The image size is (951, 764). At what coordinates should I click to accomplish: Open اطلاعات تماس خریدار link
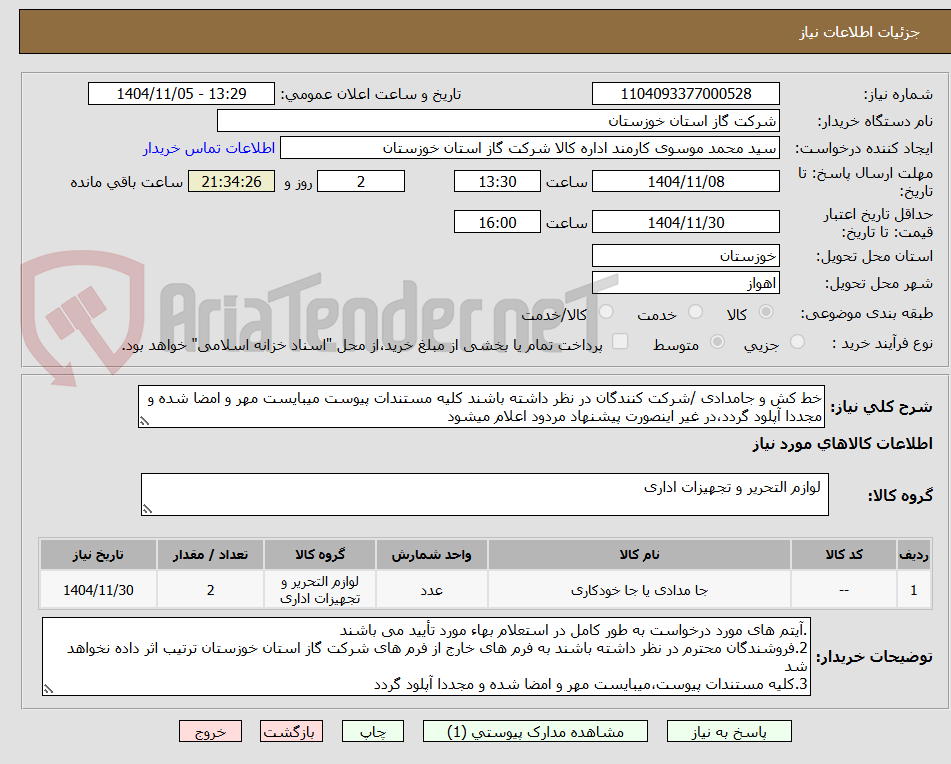209,149
